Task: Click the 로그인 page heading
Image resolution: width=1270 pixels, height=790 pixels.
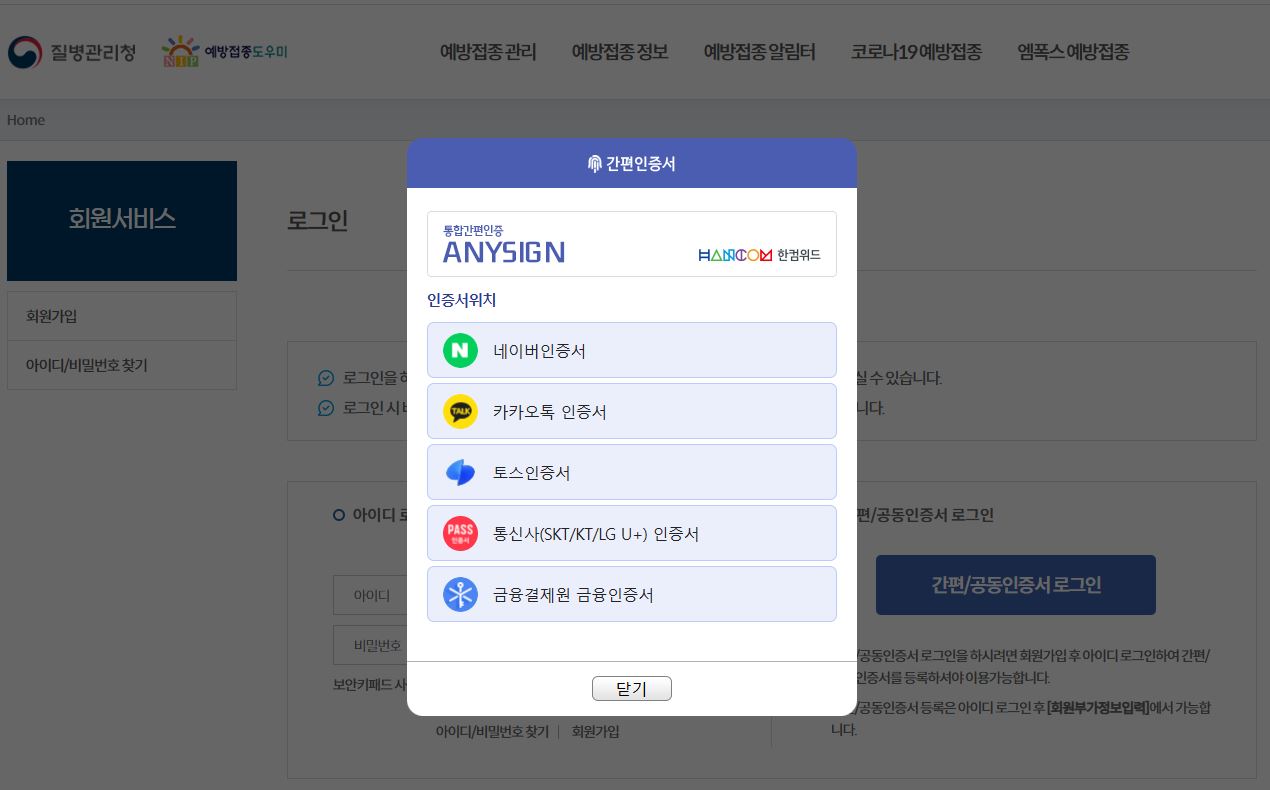Action: point(317,221)
